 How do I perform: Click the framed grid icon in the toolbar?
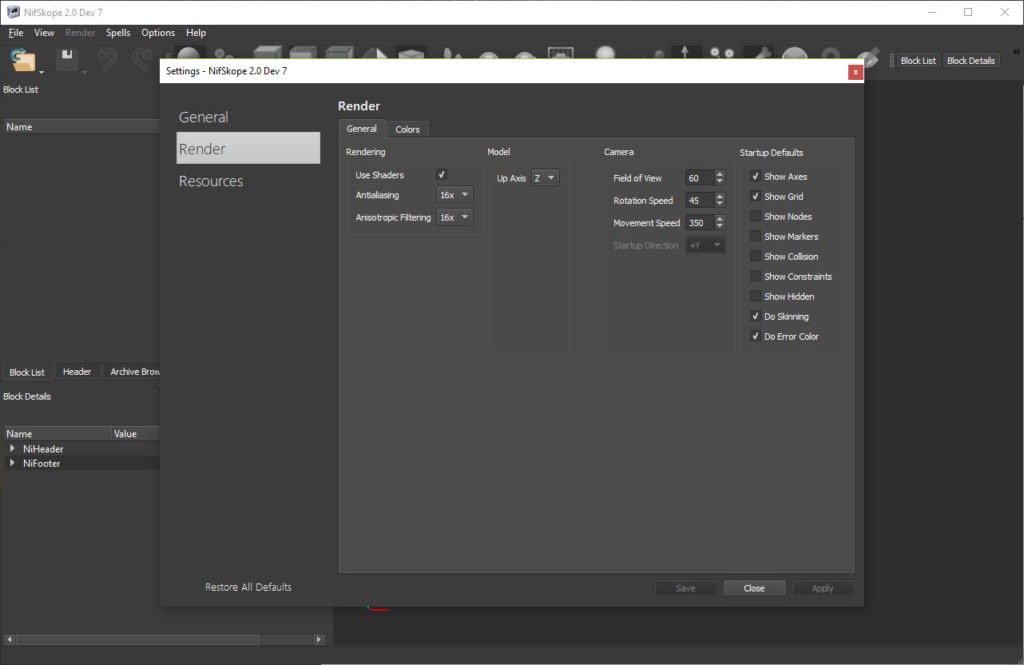560,53
